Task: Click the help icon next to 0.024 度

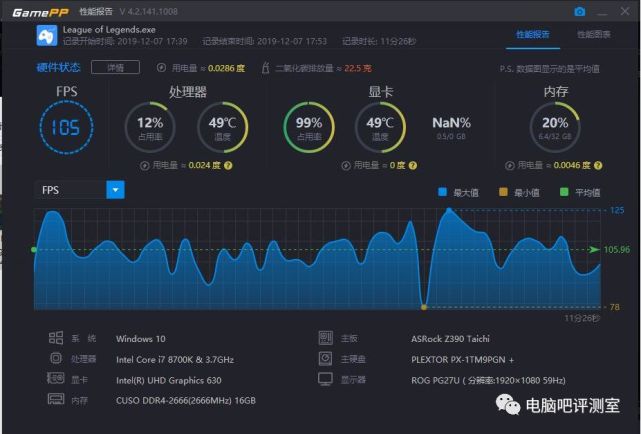Action: (x=228, y=166)
